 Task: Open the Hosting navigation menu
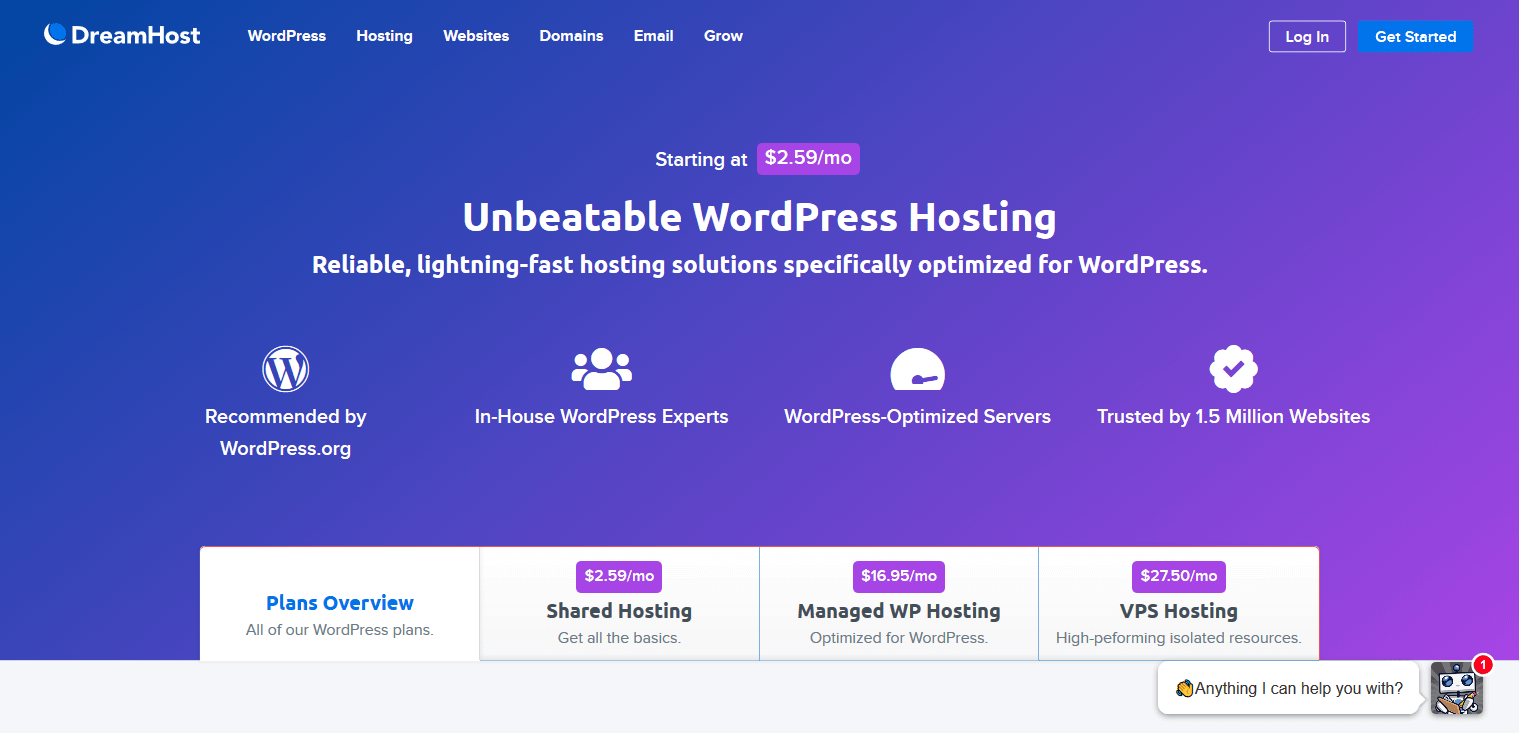[384, 36]
